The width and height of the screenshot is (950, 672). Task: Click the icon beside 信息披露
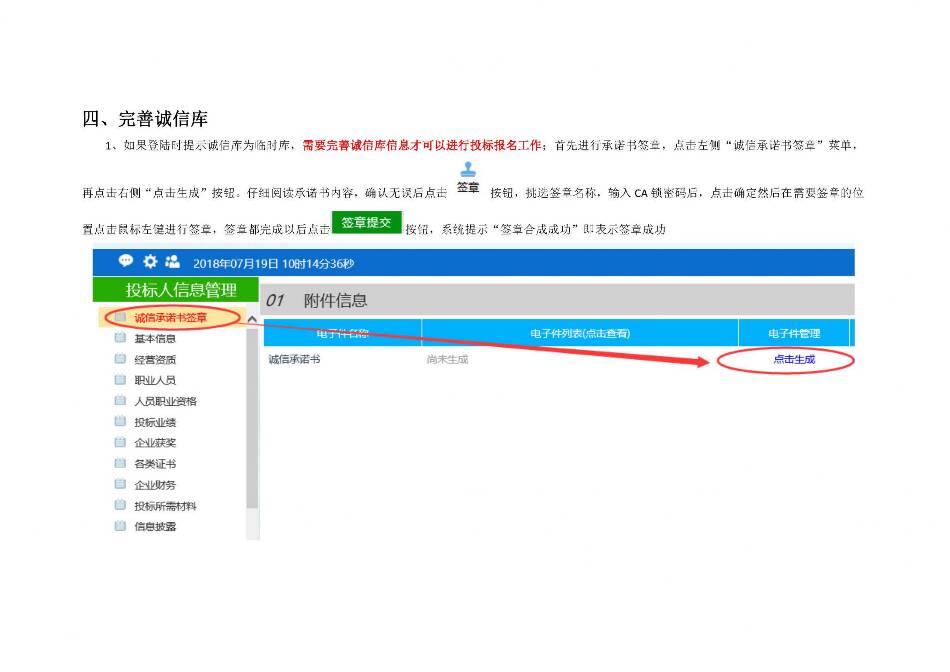(120, 526)
